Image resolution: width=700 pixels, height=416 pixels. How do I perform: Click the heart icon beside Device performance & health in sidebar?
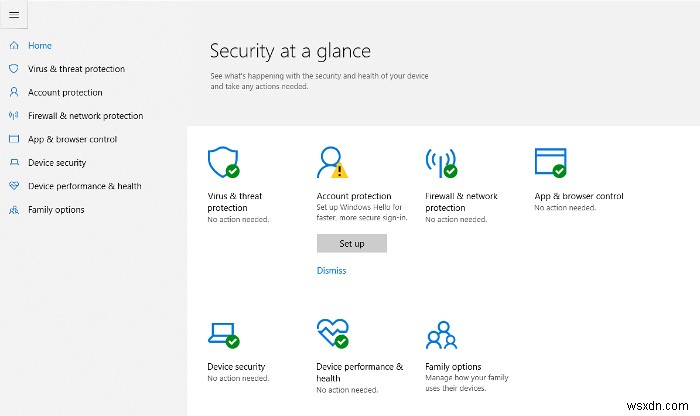pos(14,186)
